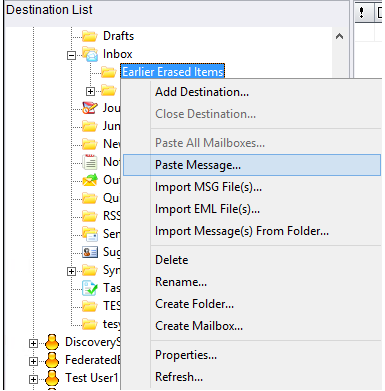Open Properties from the context menu

pos(252,355)
